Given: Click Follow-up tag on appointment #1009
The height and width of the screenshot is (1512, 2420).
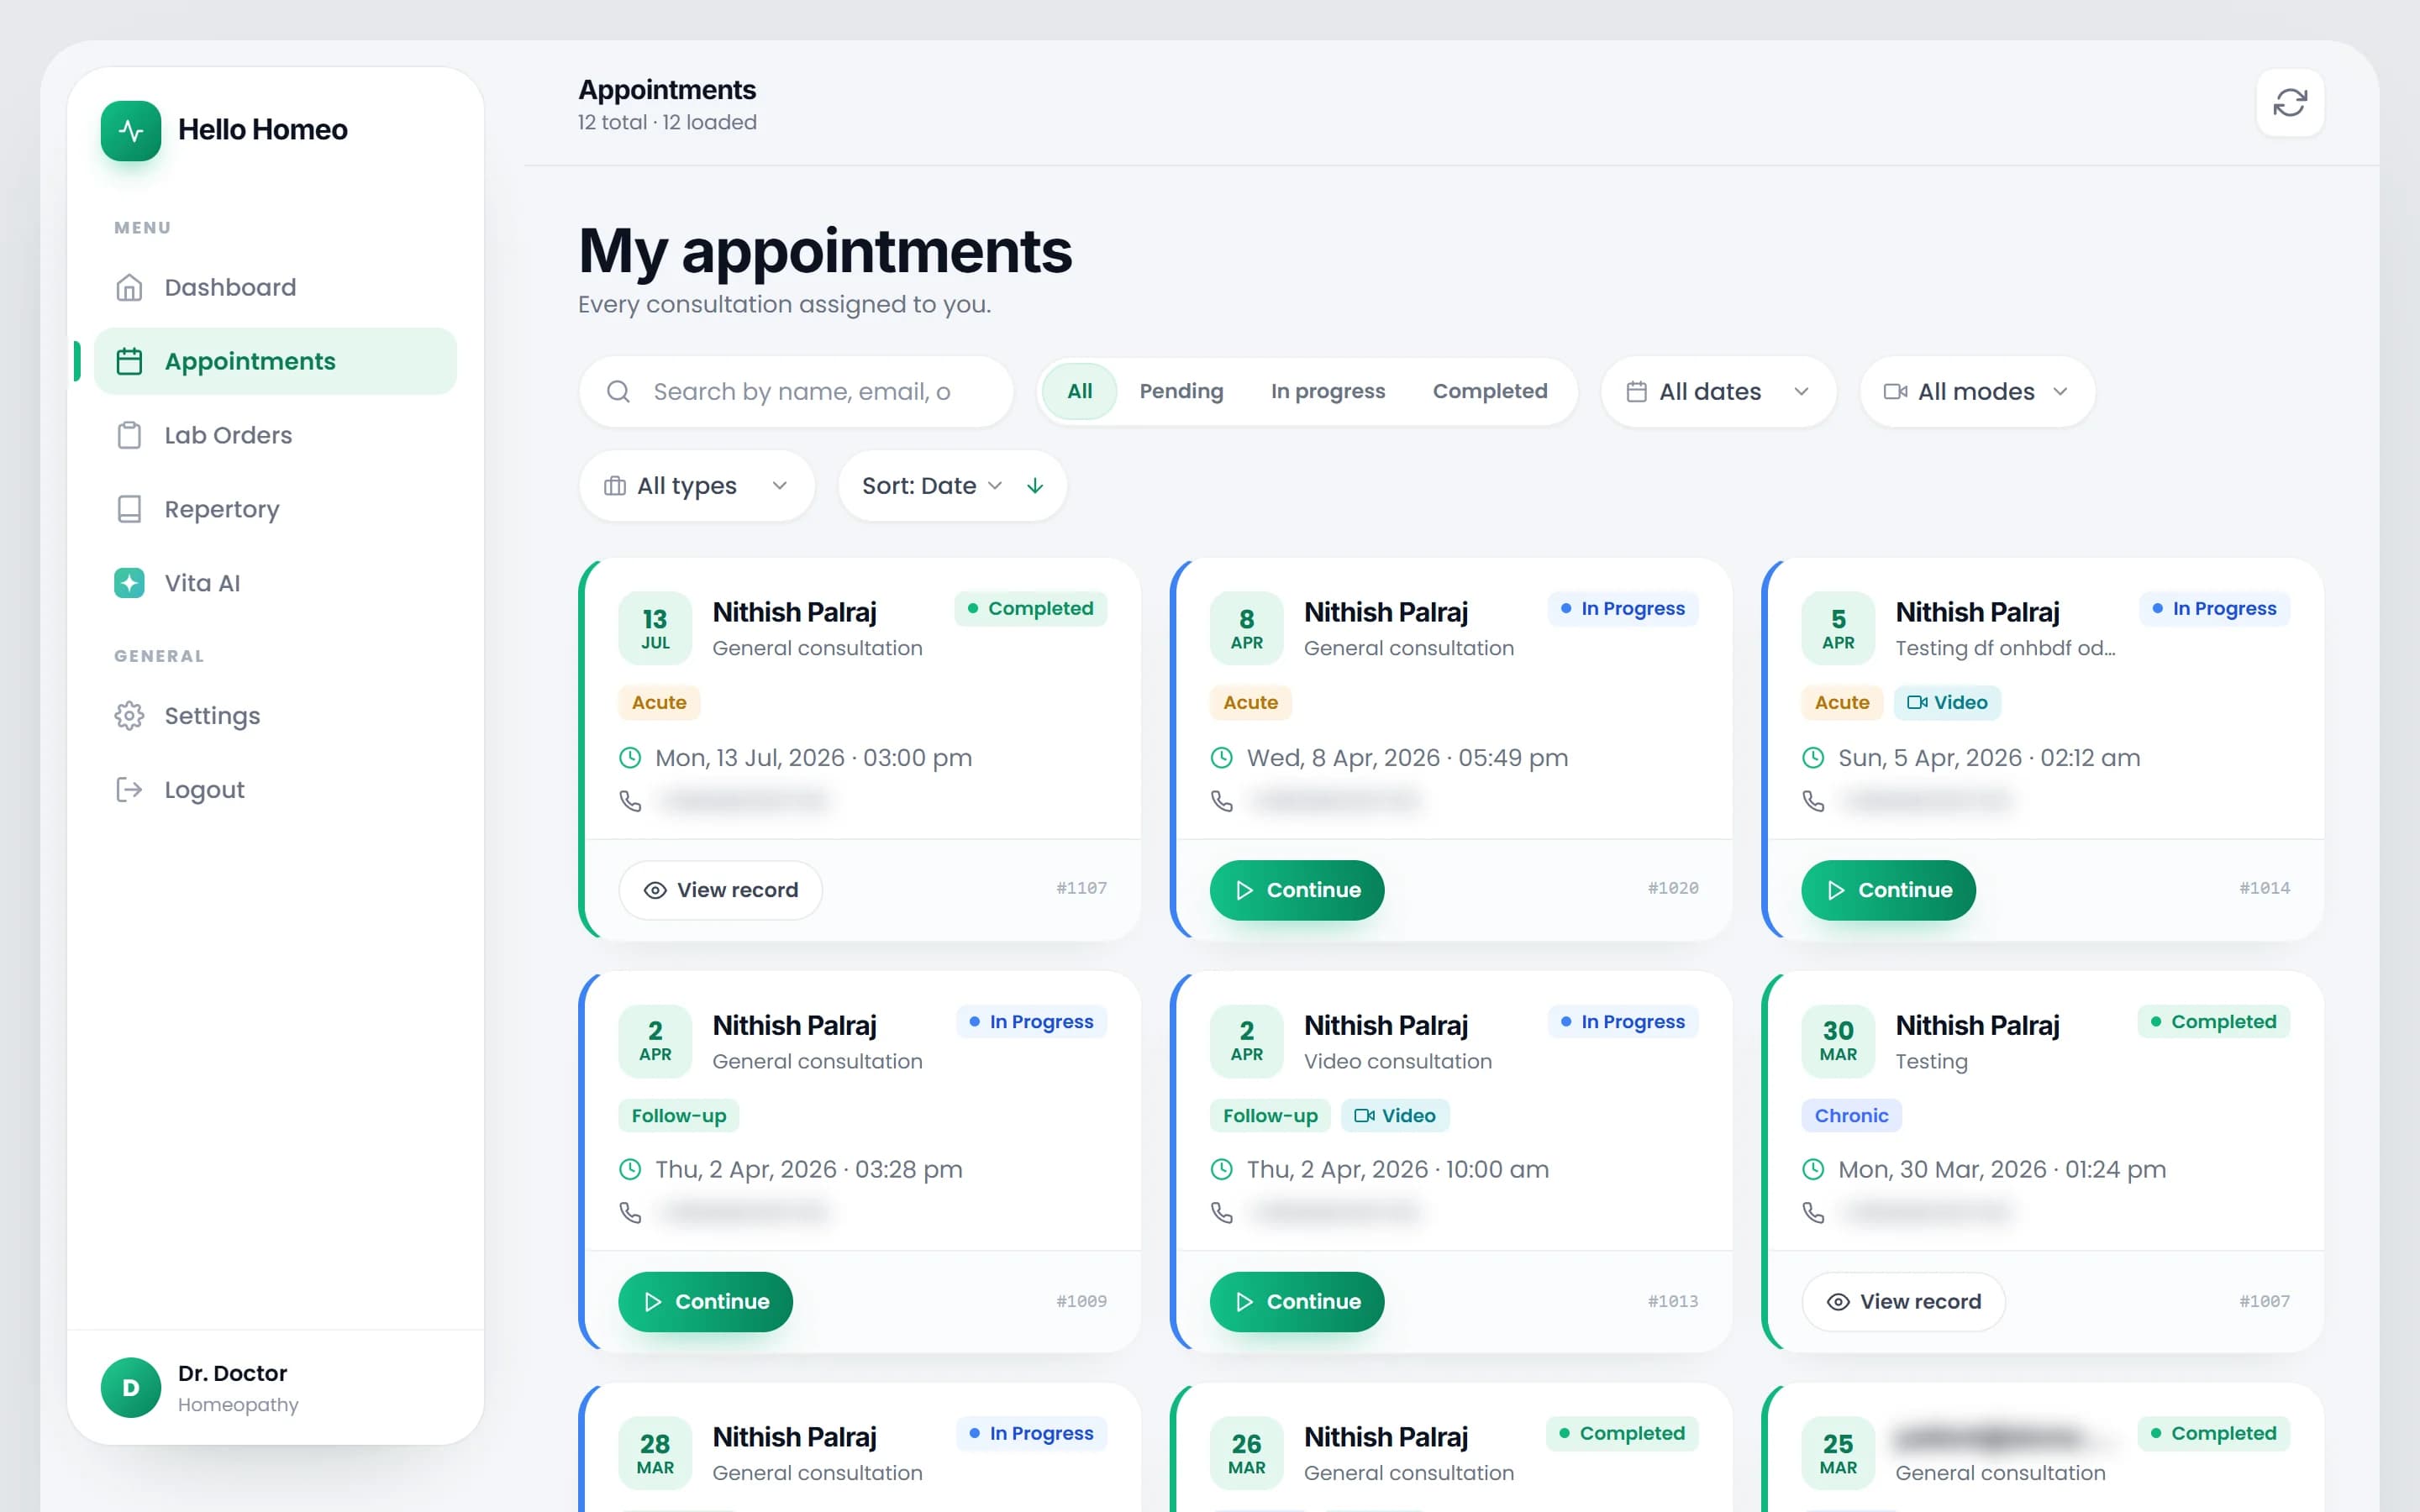Looking at the screenshot, I should [x=679, y=1116].
